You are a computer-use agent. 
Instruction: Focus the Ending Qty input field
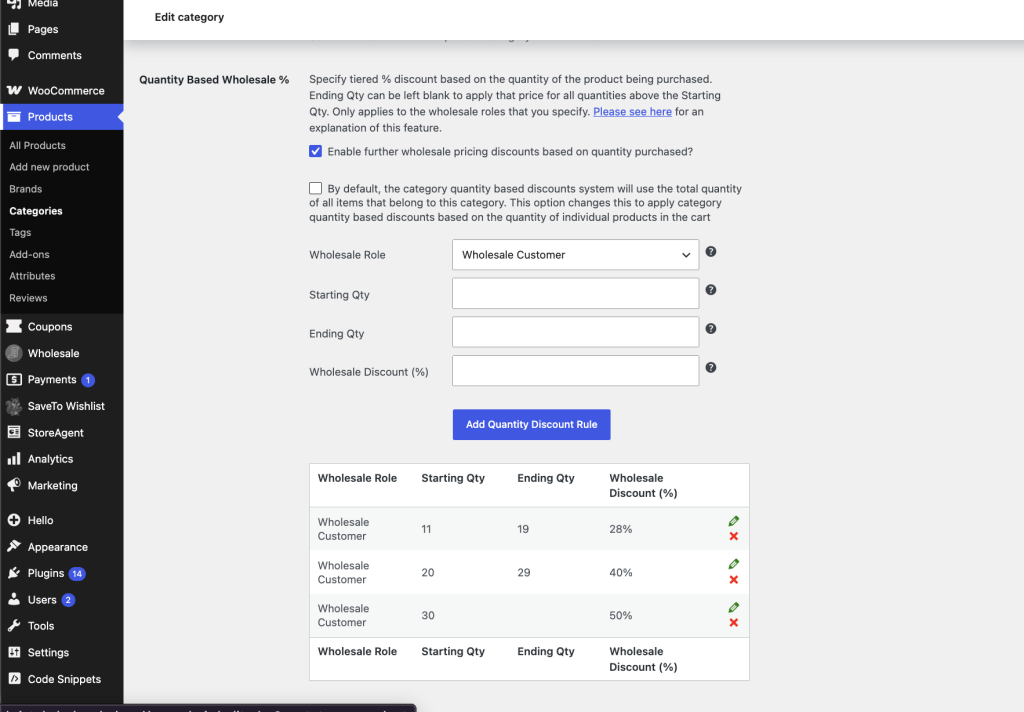pyautogui.click(x=575, y=332)
